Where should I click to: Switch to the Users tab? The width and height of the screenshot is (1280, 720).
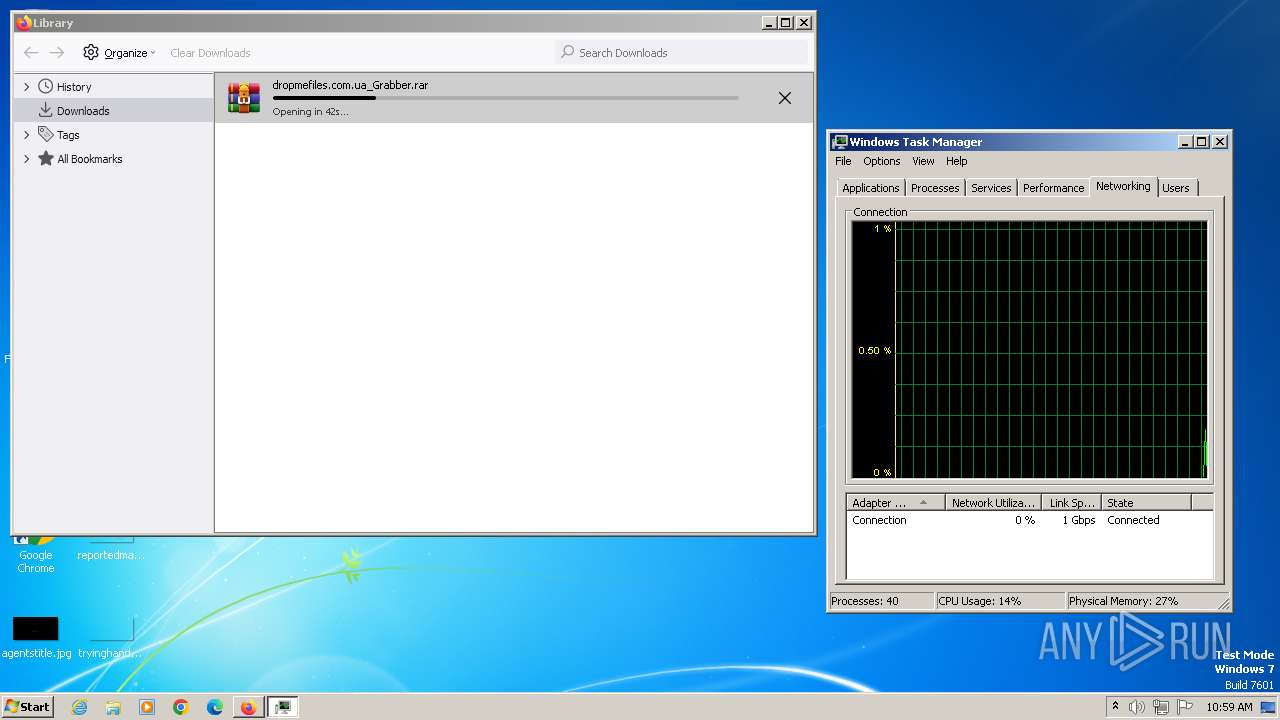(1176, 188)
